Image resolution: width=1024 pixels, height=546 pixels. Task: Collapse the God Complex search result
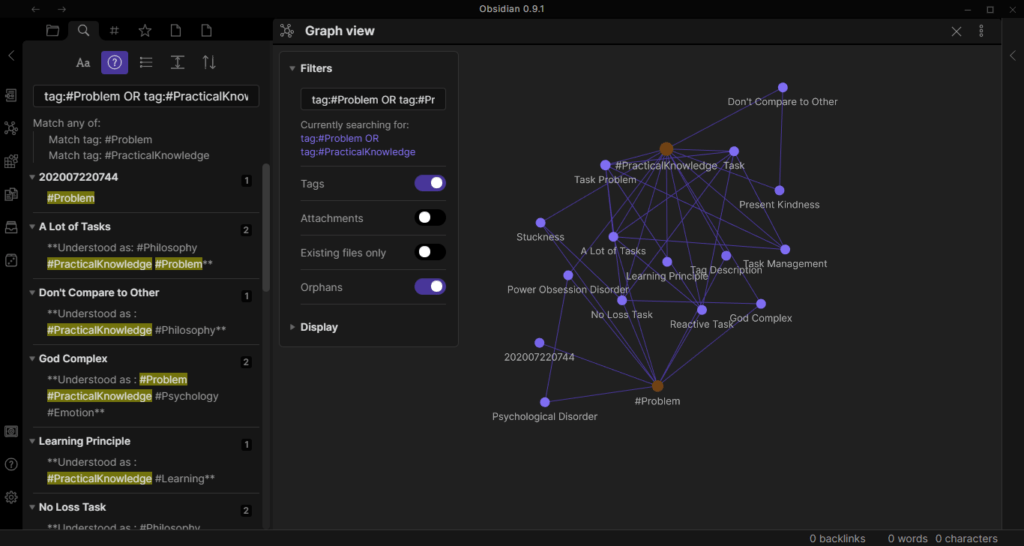[31, 359]
